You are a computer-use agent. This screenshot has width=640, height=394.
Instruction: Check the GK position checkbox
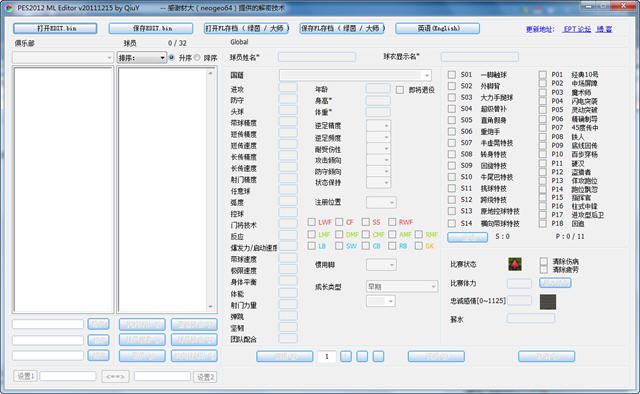[x=418, y=246]
